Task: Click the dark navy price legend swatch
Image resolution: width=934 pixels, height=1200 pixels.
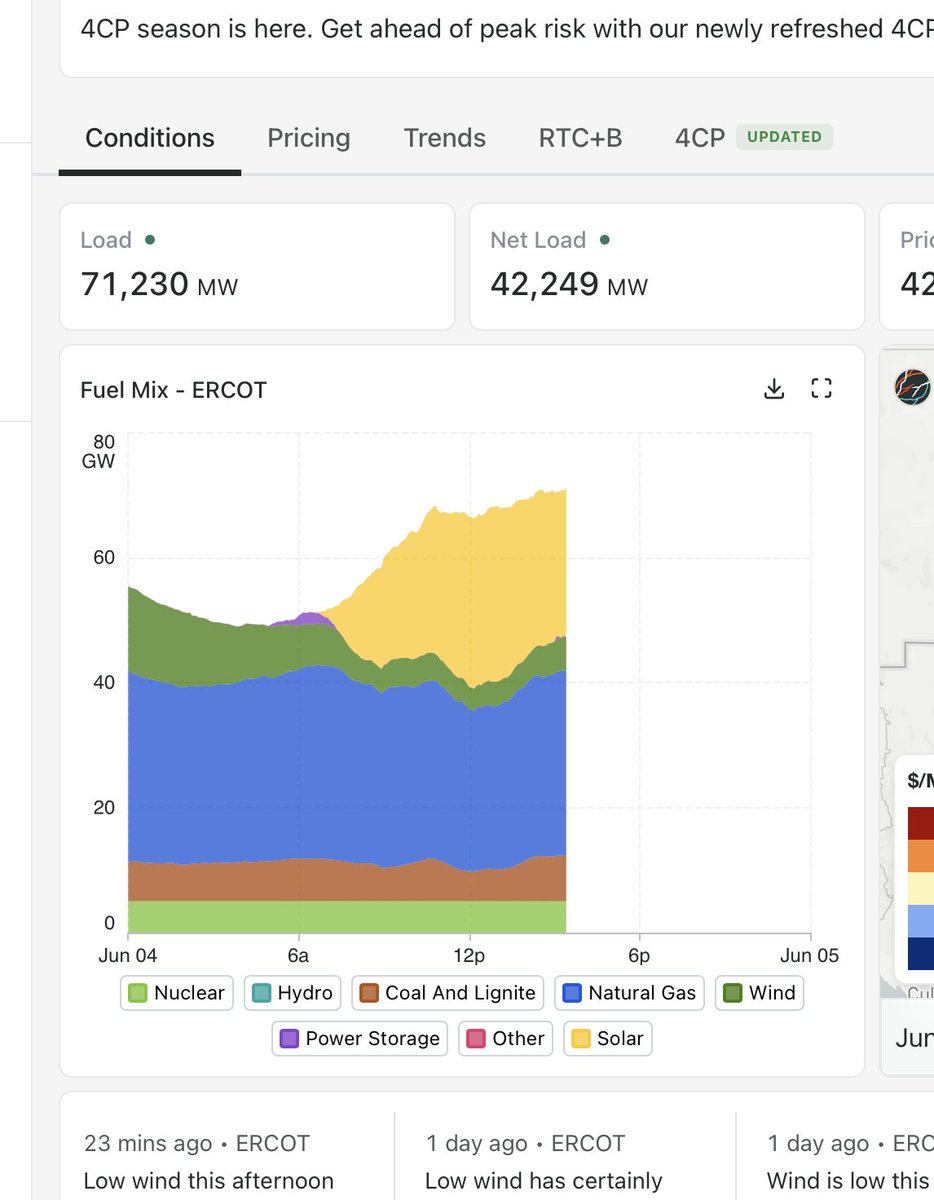Action: 921,953
